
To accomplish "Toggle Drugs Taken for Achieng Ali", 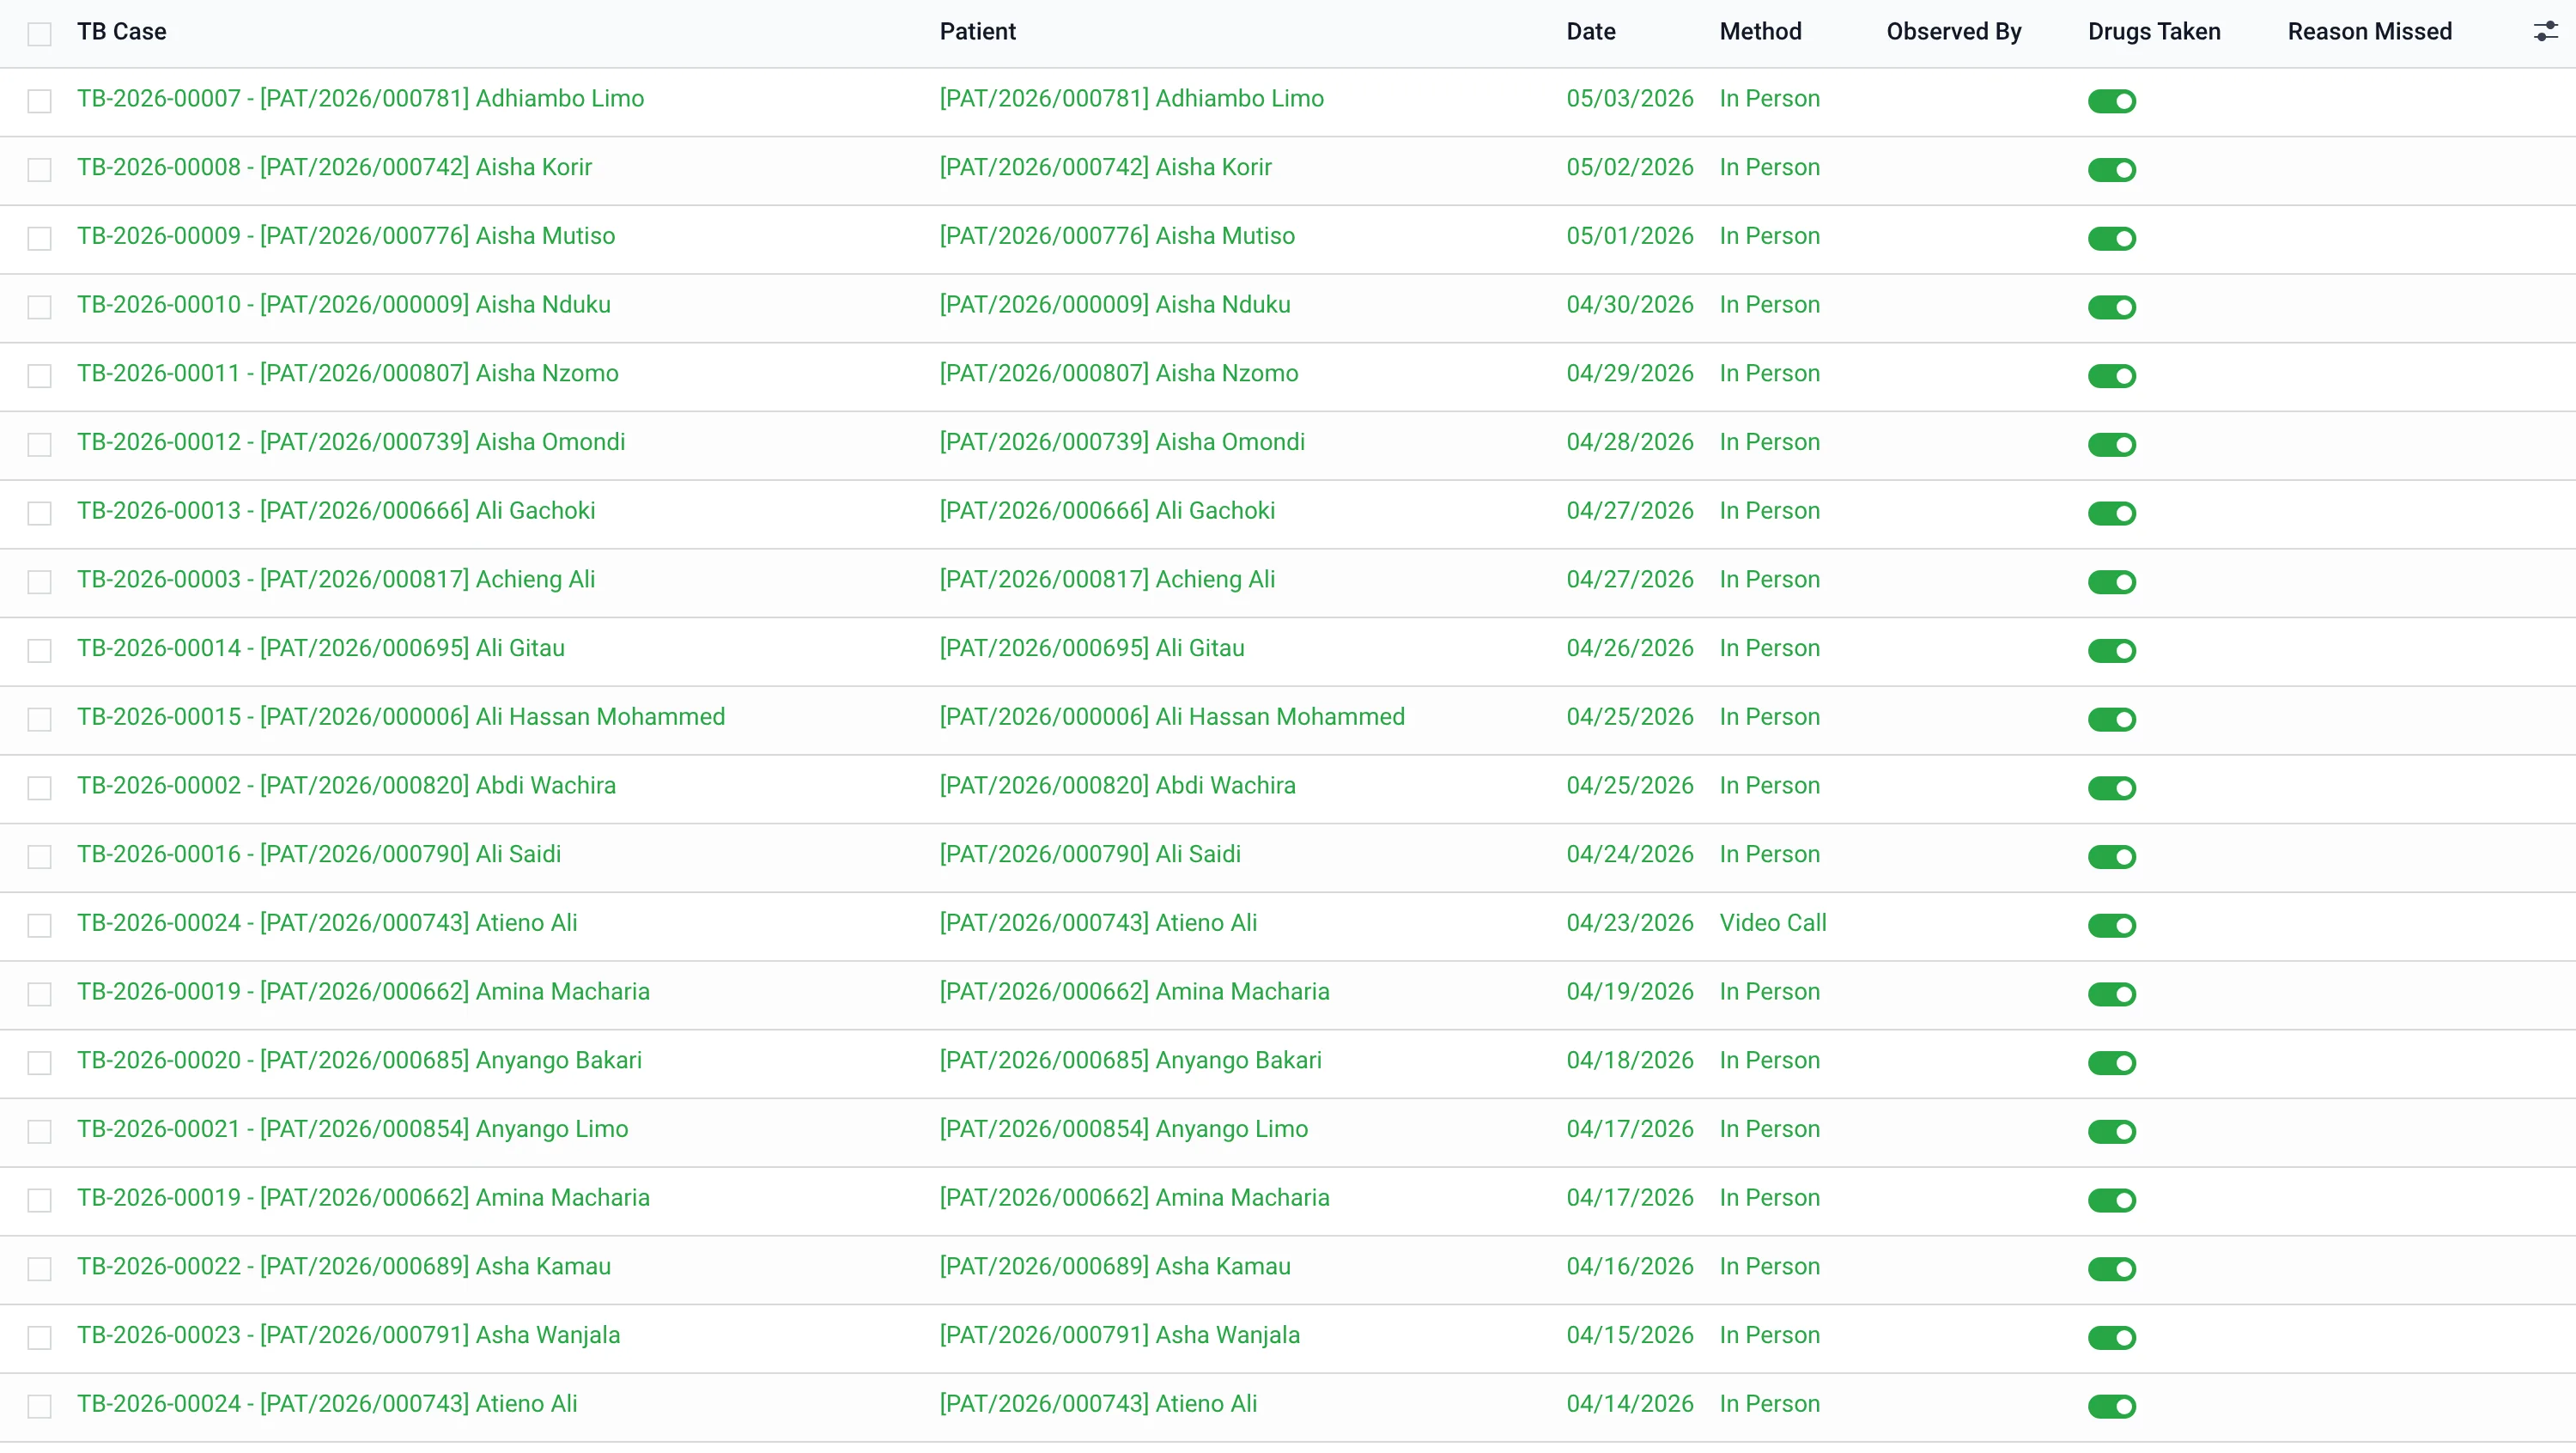I will click(2111, 582).
